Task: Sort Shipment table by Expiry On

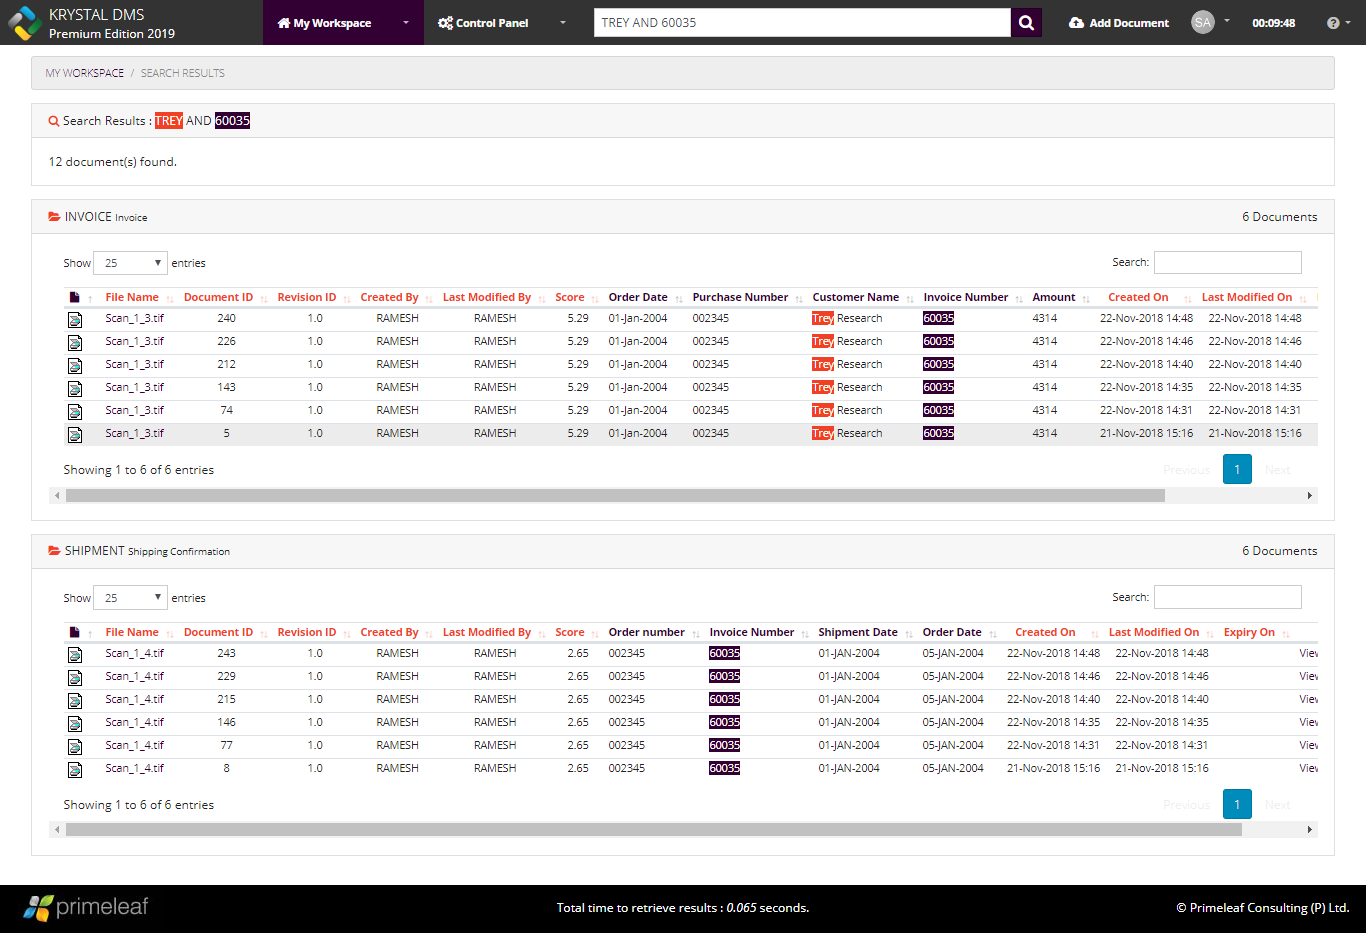Action: (1249, 632)
